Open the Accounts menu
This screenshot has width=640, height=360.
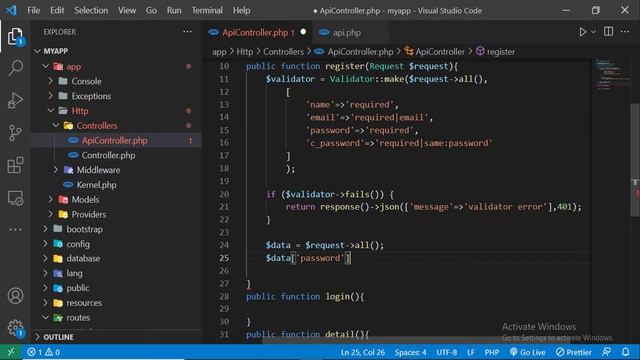[x=15, y=296]
